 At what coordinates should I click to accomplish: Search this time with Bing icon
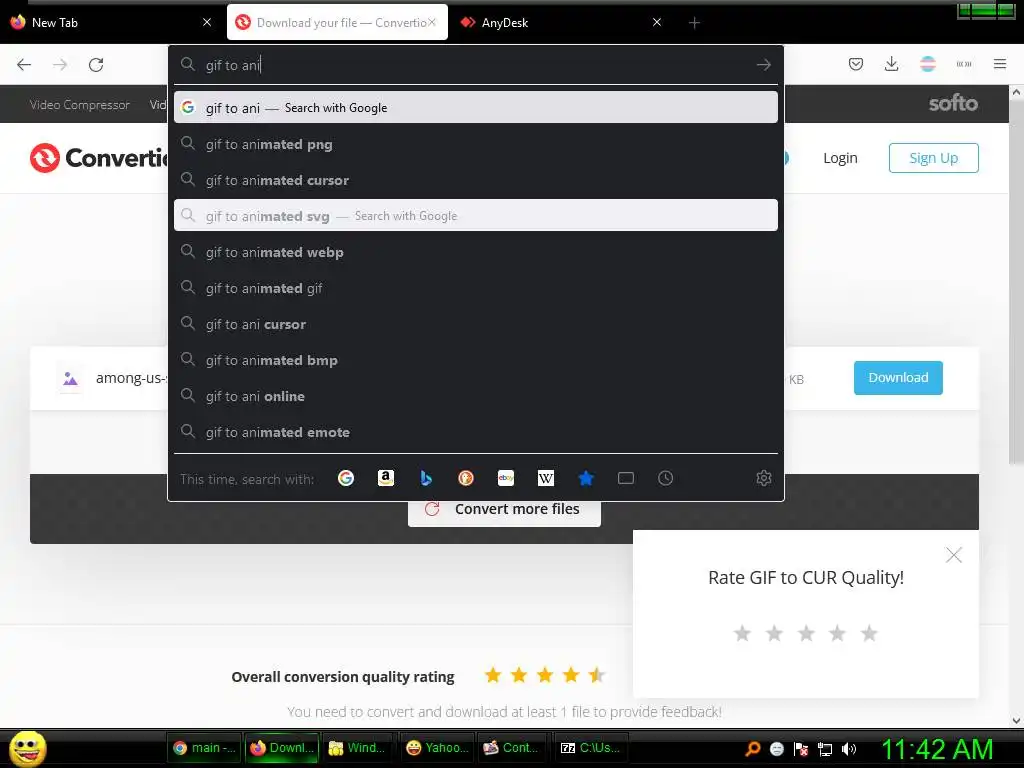point(426,478)
